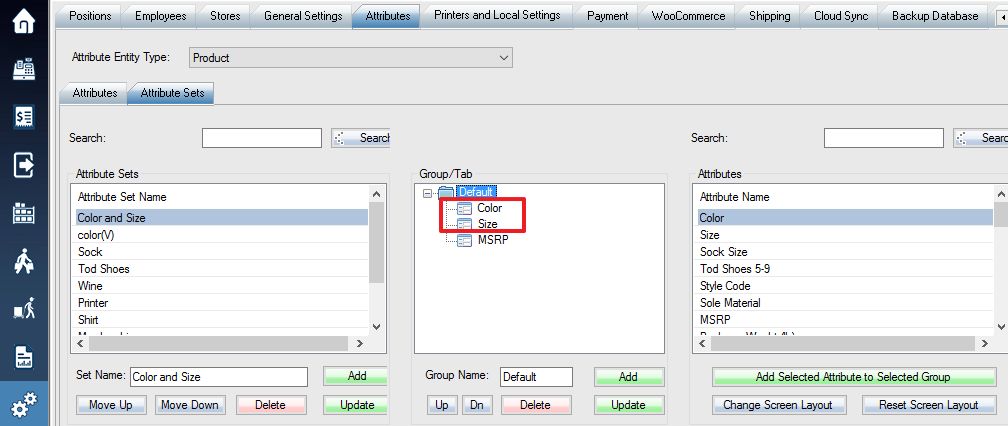Click the Group Name input field
This screenshot has height=426, width=1008.
tap(536, 377)
